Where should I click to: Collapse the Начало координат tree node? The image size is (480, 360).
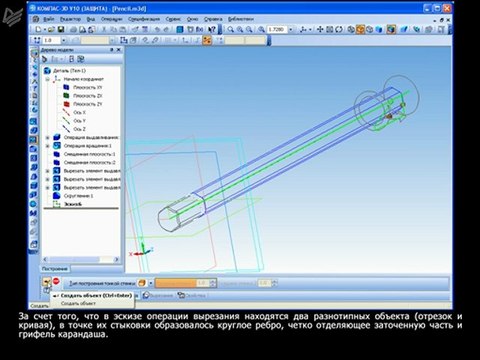(x=47, y=79)
